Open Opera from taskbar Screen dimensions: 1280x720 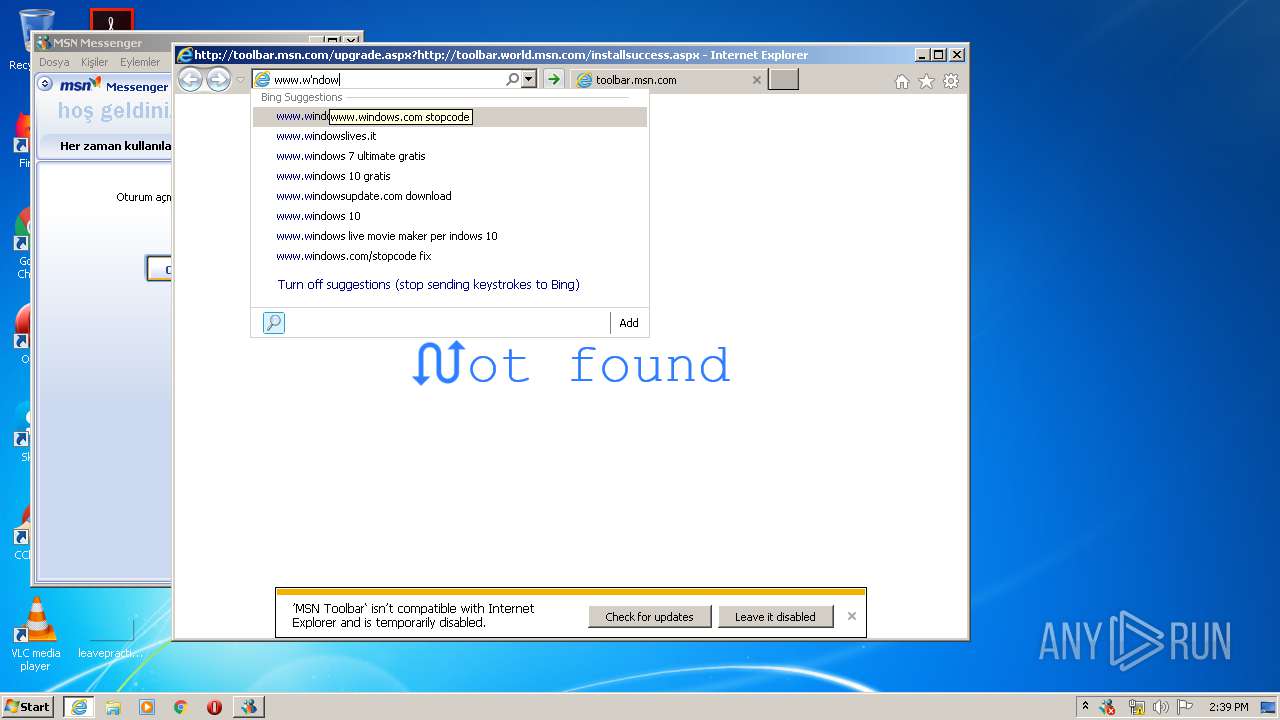pyautogui.click(x=214, y=707)
